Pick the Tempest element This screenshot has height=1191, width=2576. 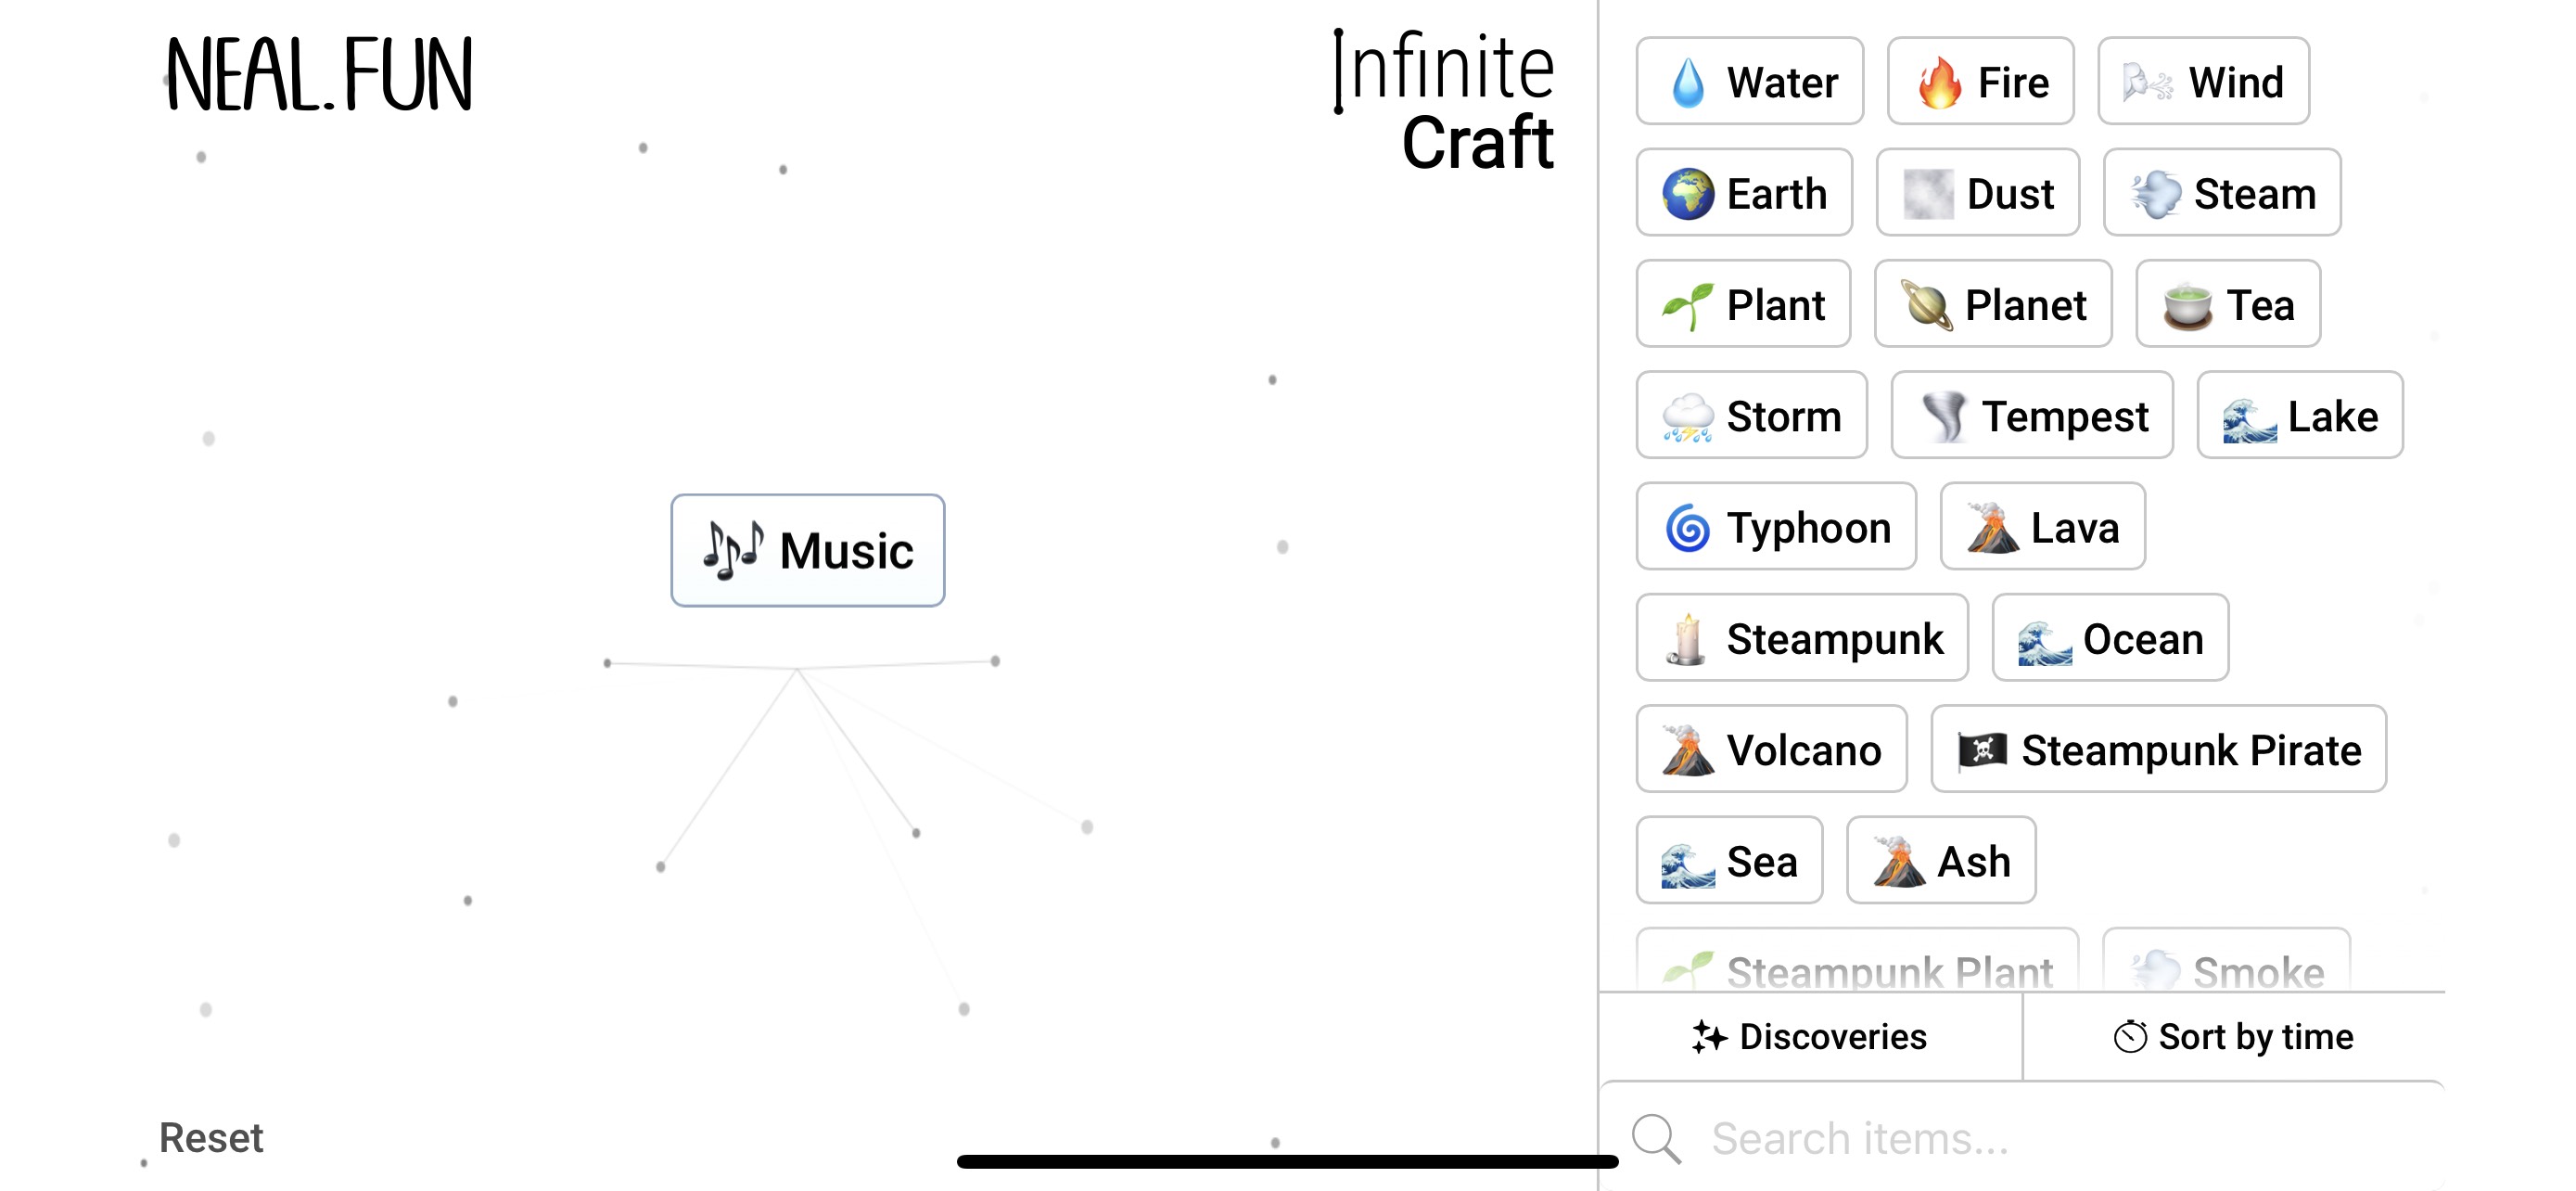[x=2032, y=416]
